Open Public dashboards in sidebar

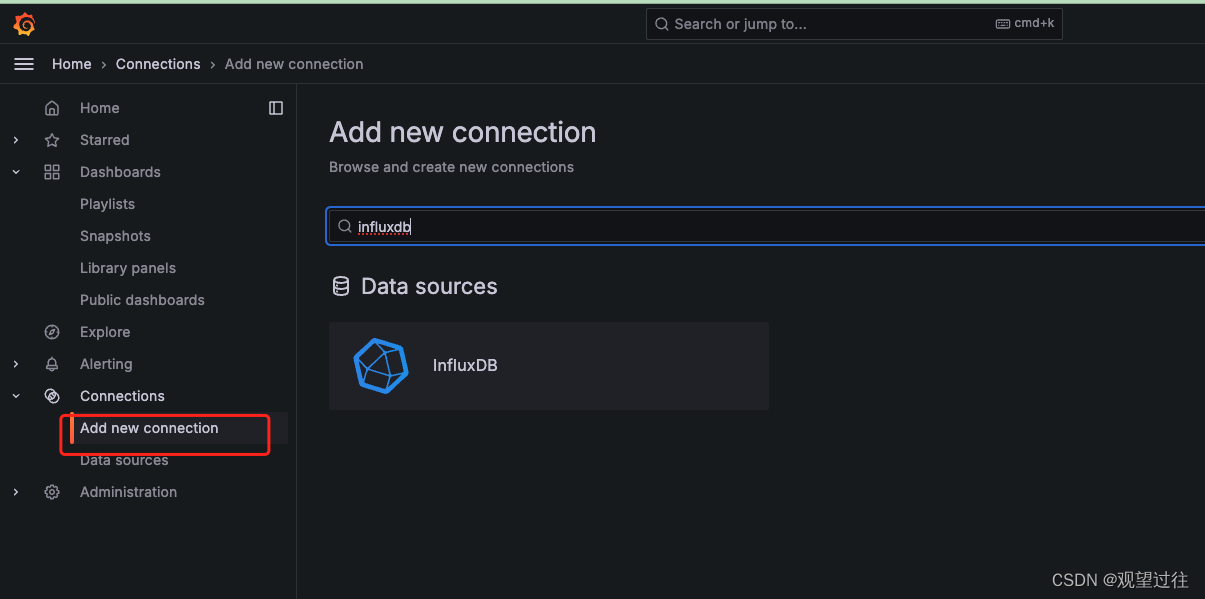(142, 300)
